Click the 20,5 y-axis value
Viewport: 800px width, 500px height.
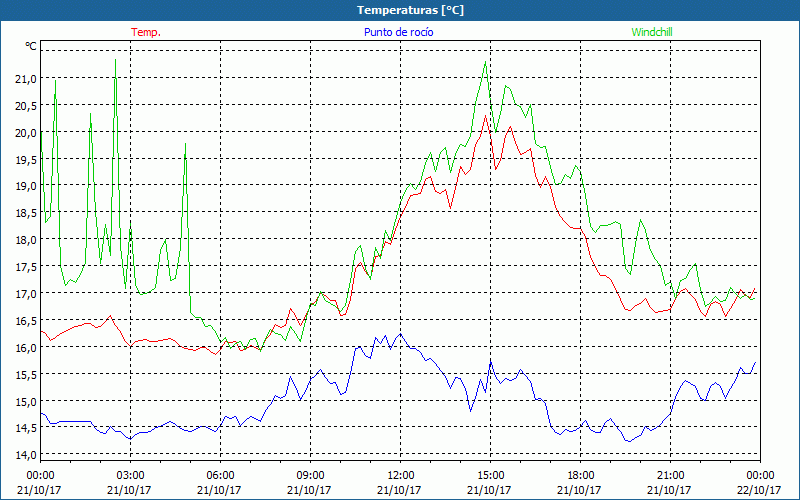click(x=27, y=106)
